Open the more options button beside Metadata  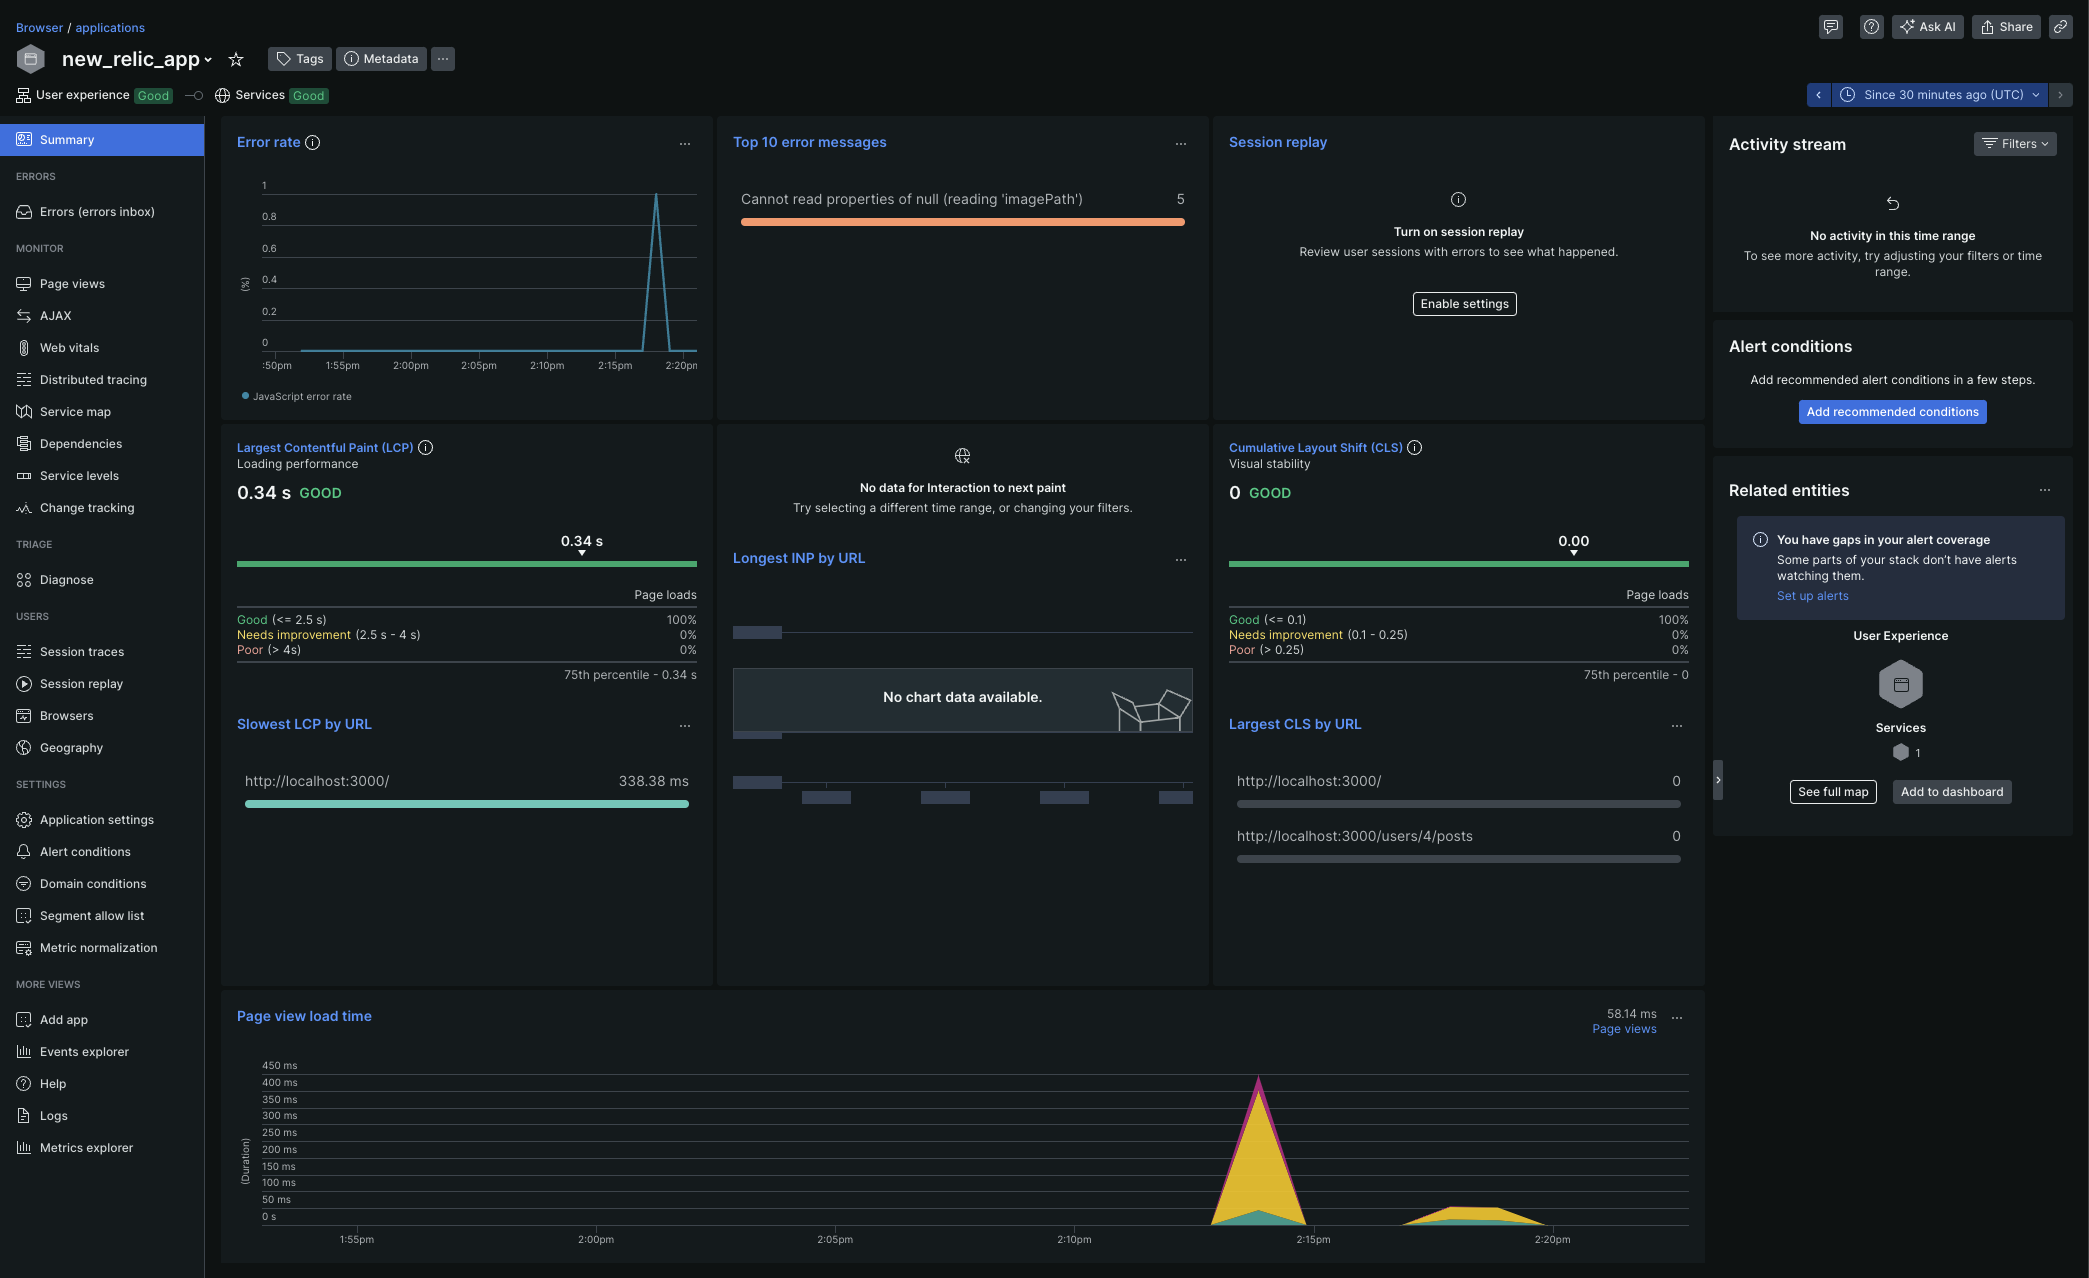443,59
